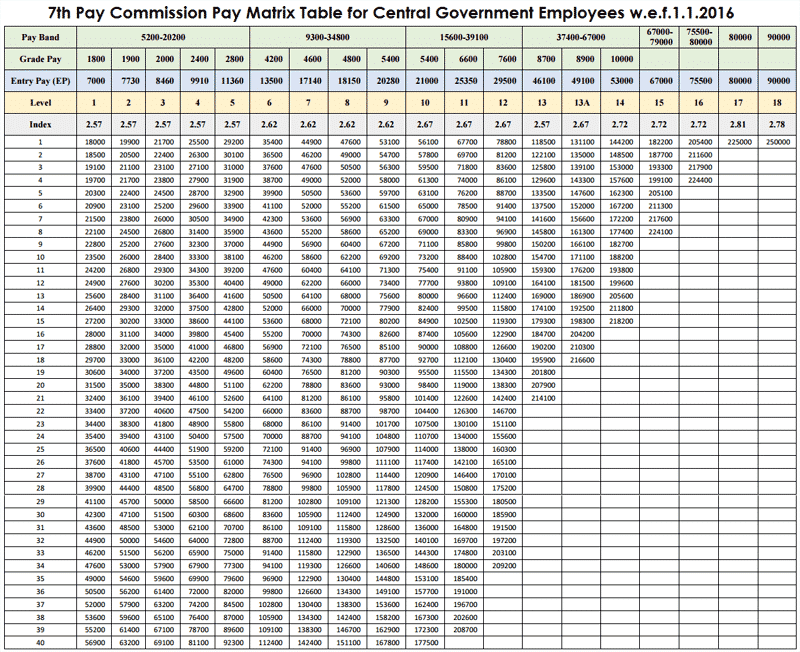Select Grade Pay value 4200
The image size is (800, 652).
click(273, 59)
